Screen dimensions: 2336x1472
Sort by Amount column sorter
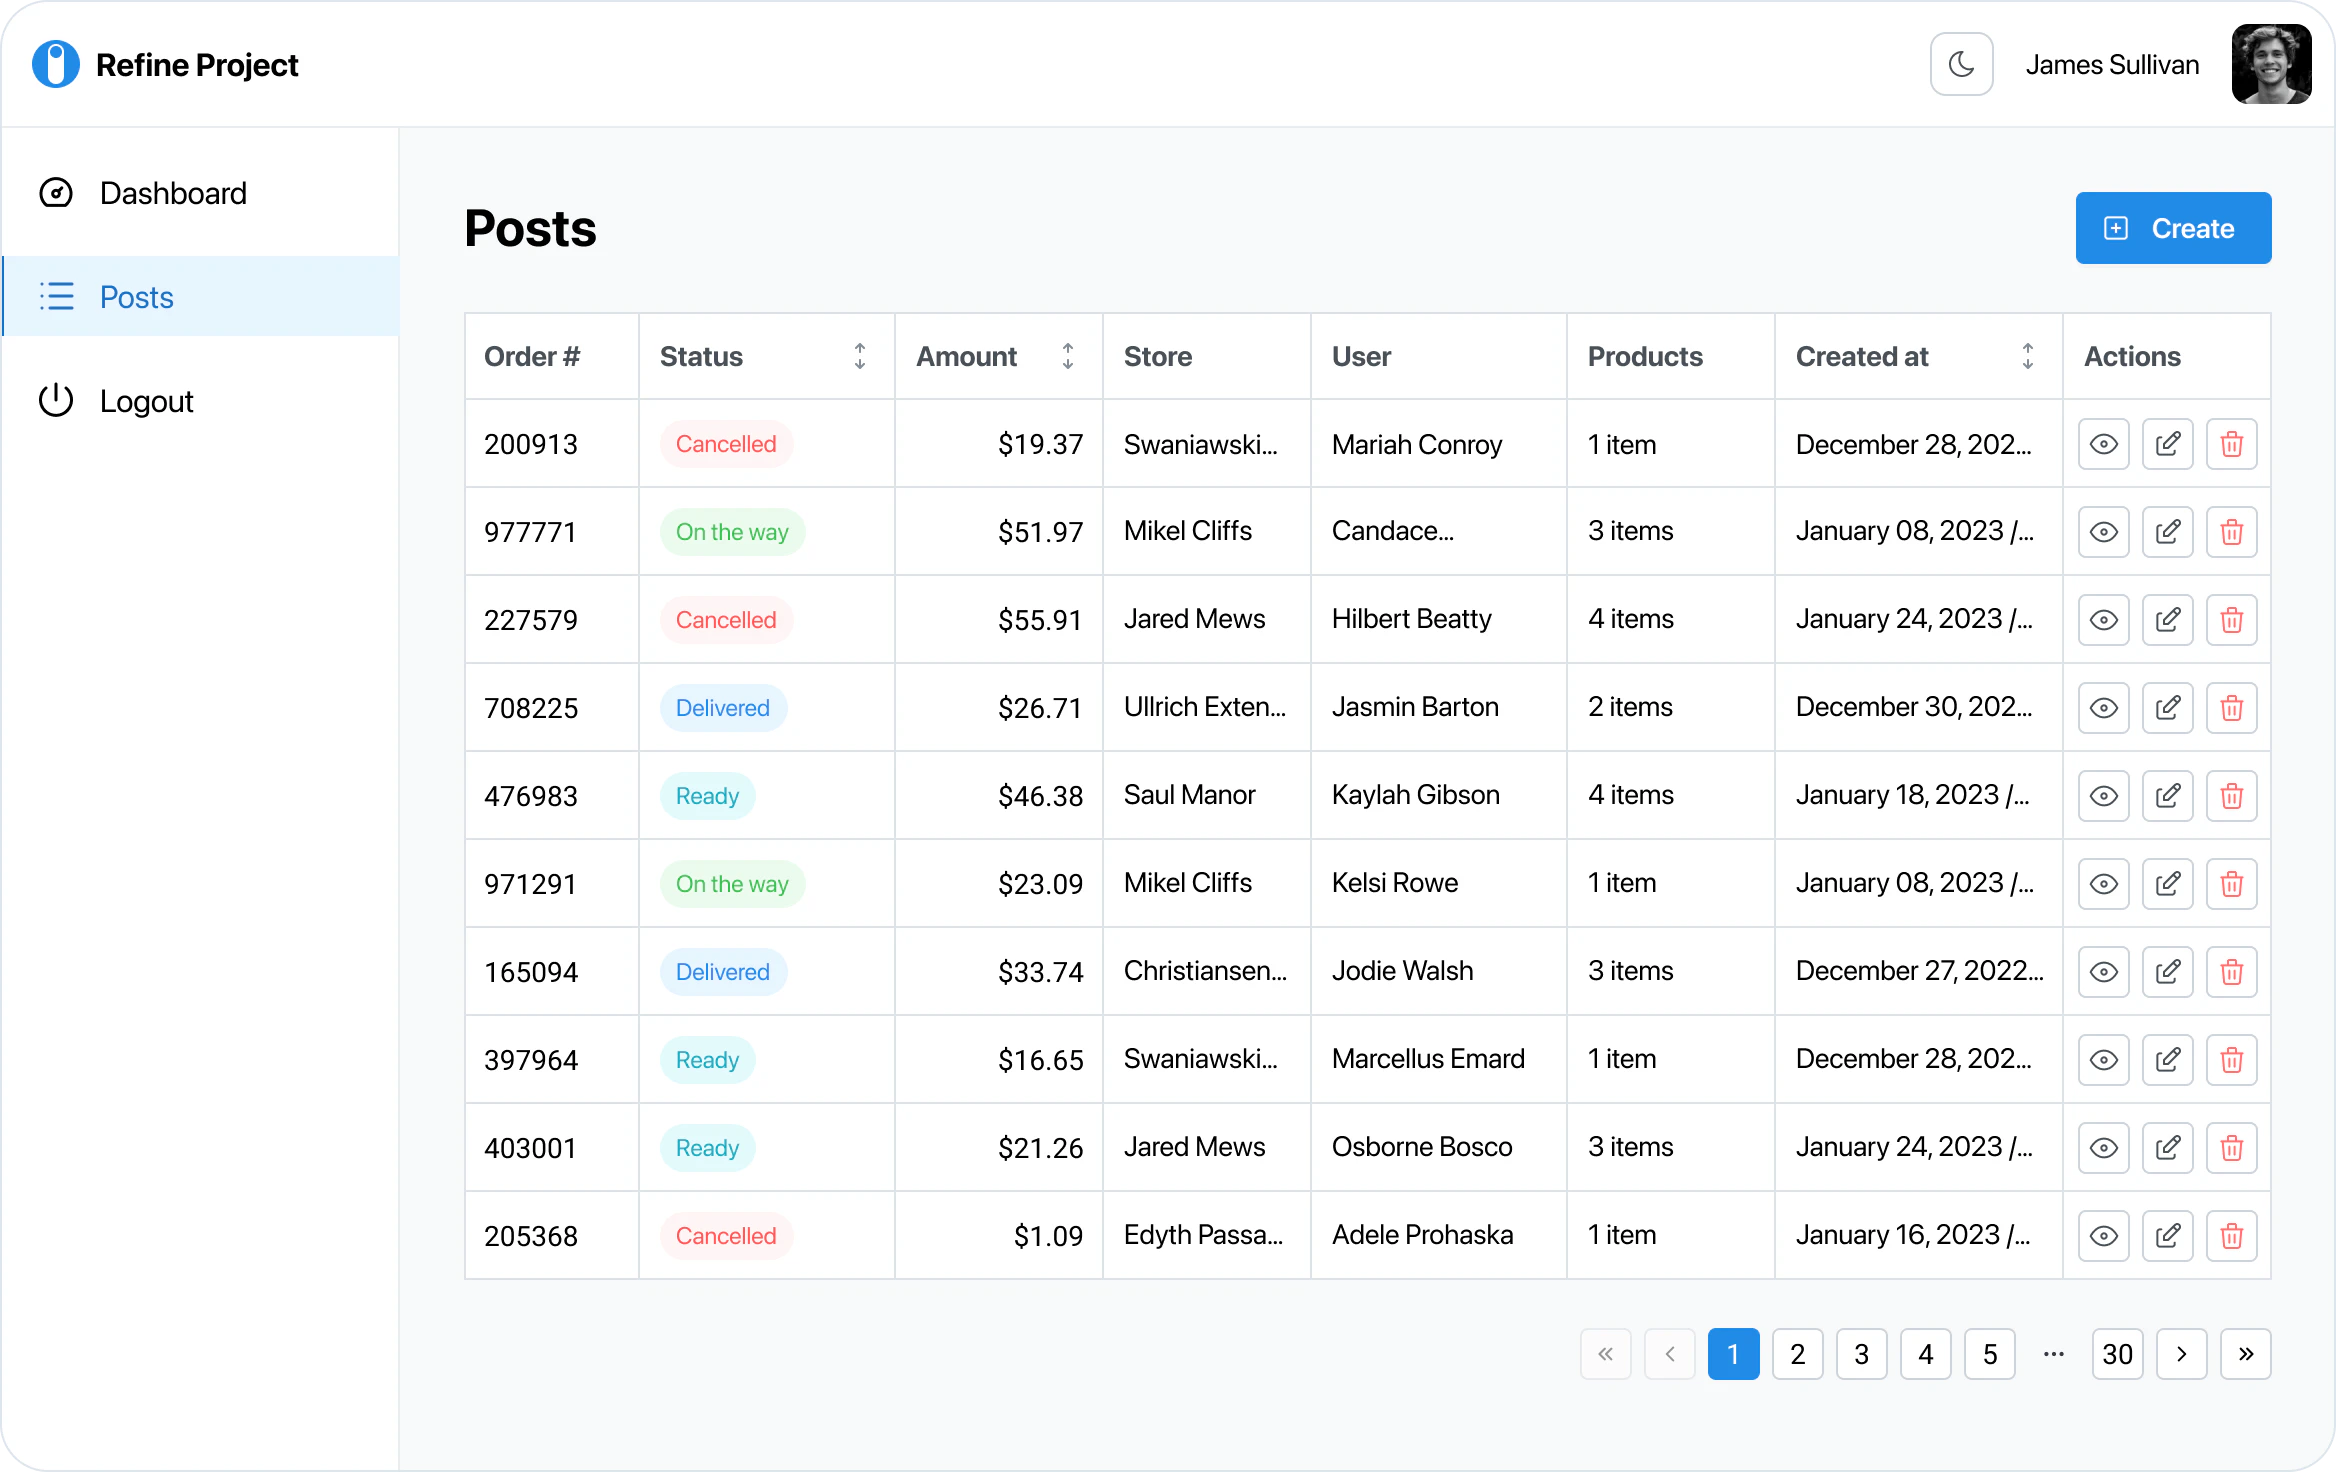click(1067, 356)
